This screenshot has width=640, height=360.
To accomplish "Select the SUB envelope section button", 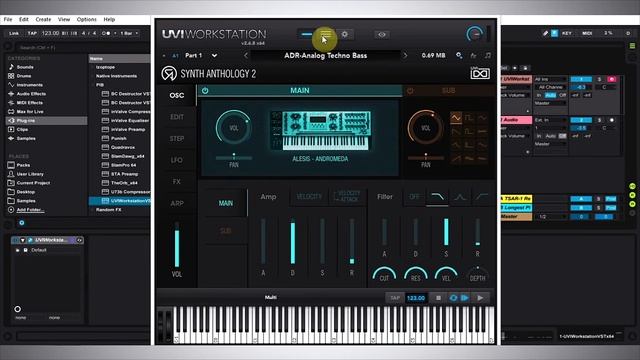I will (225, 231).
